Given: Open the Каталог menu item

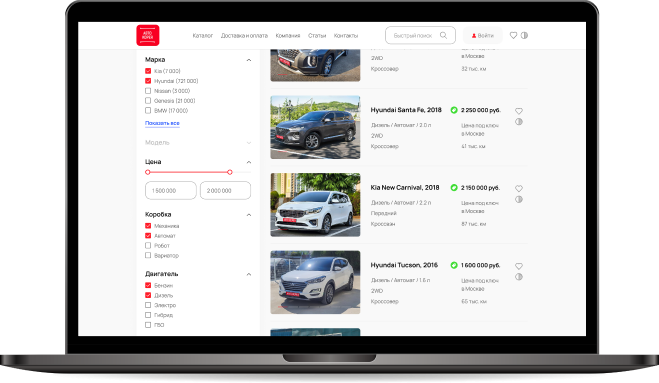Looking at the screenshot, I should click(x=203, y=36).
